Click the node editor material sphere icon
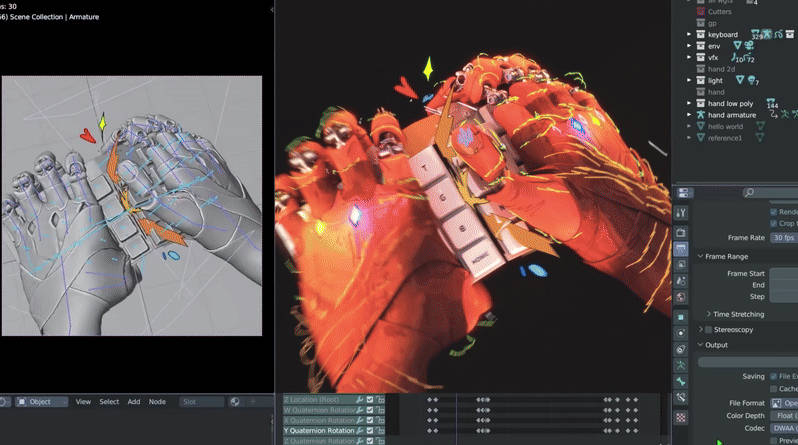 click(235, 402)
